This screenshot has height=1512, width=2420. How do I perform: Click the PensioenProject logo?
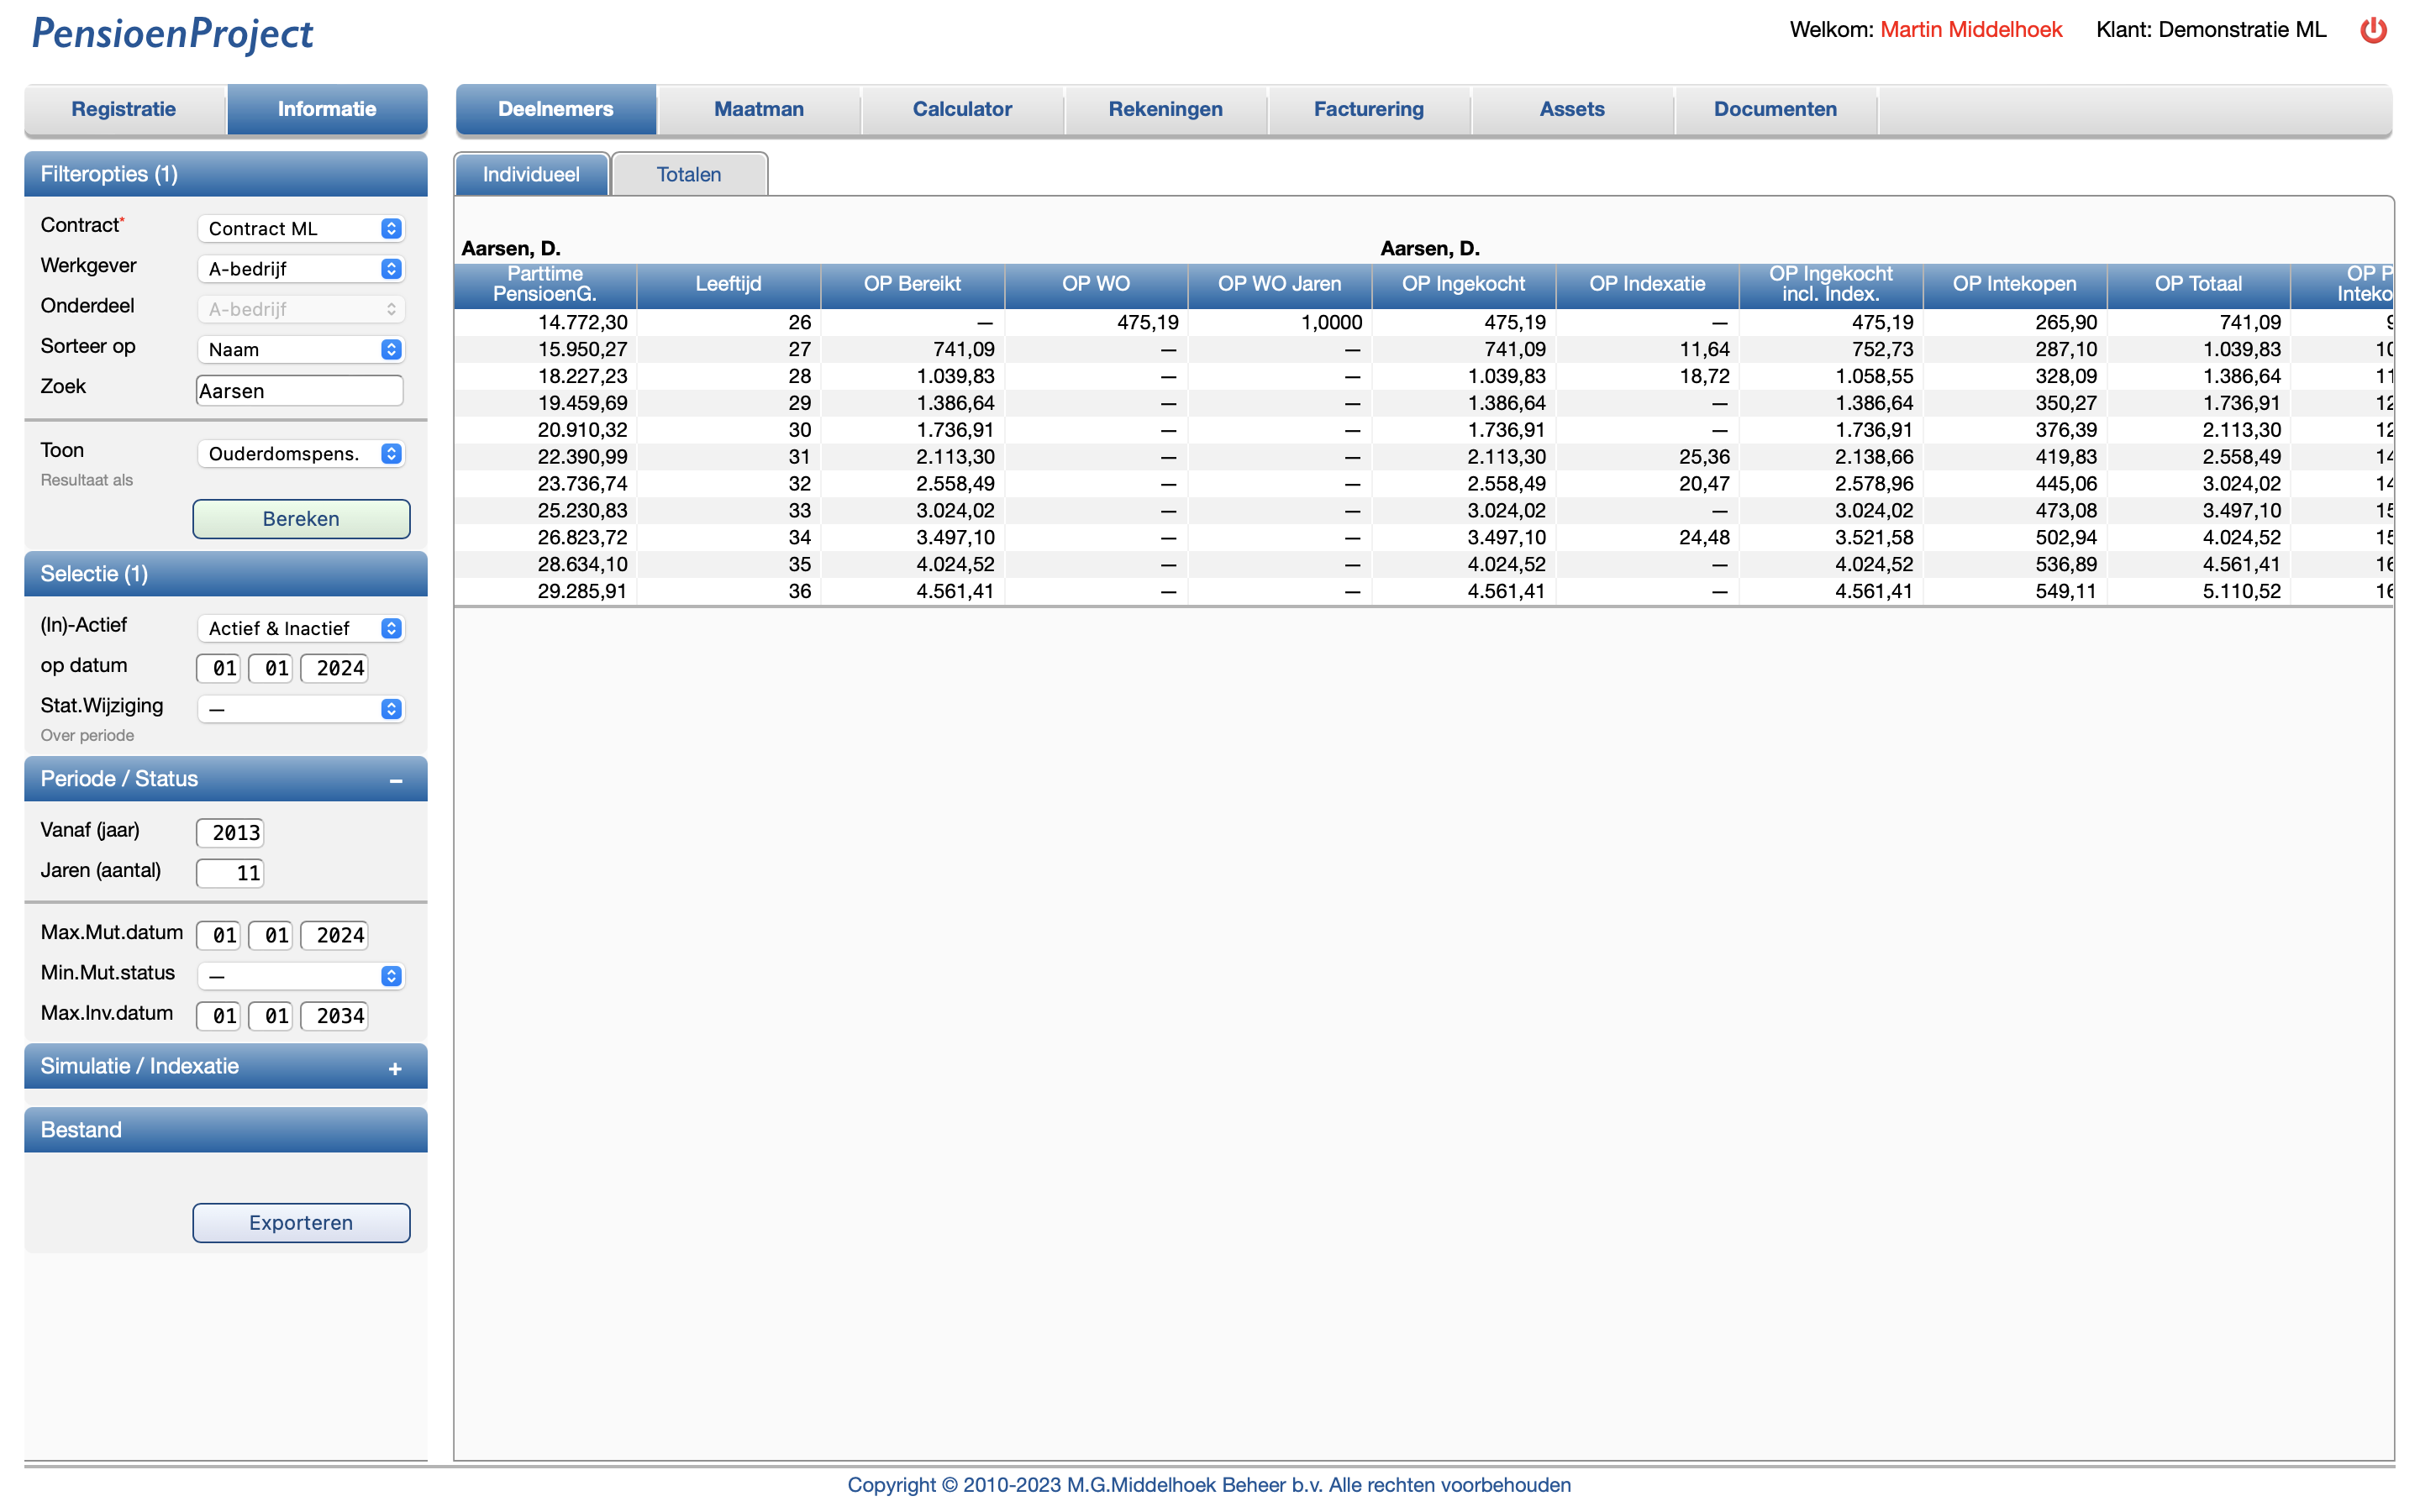click(172, 33)
